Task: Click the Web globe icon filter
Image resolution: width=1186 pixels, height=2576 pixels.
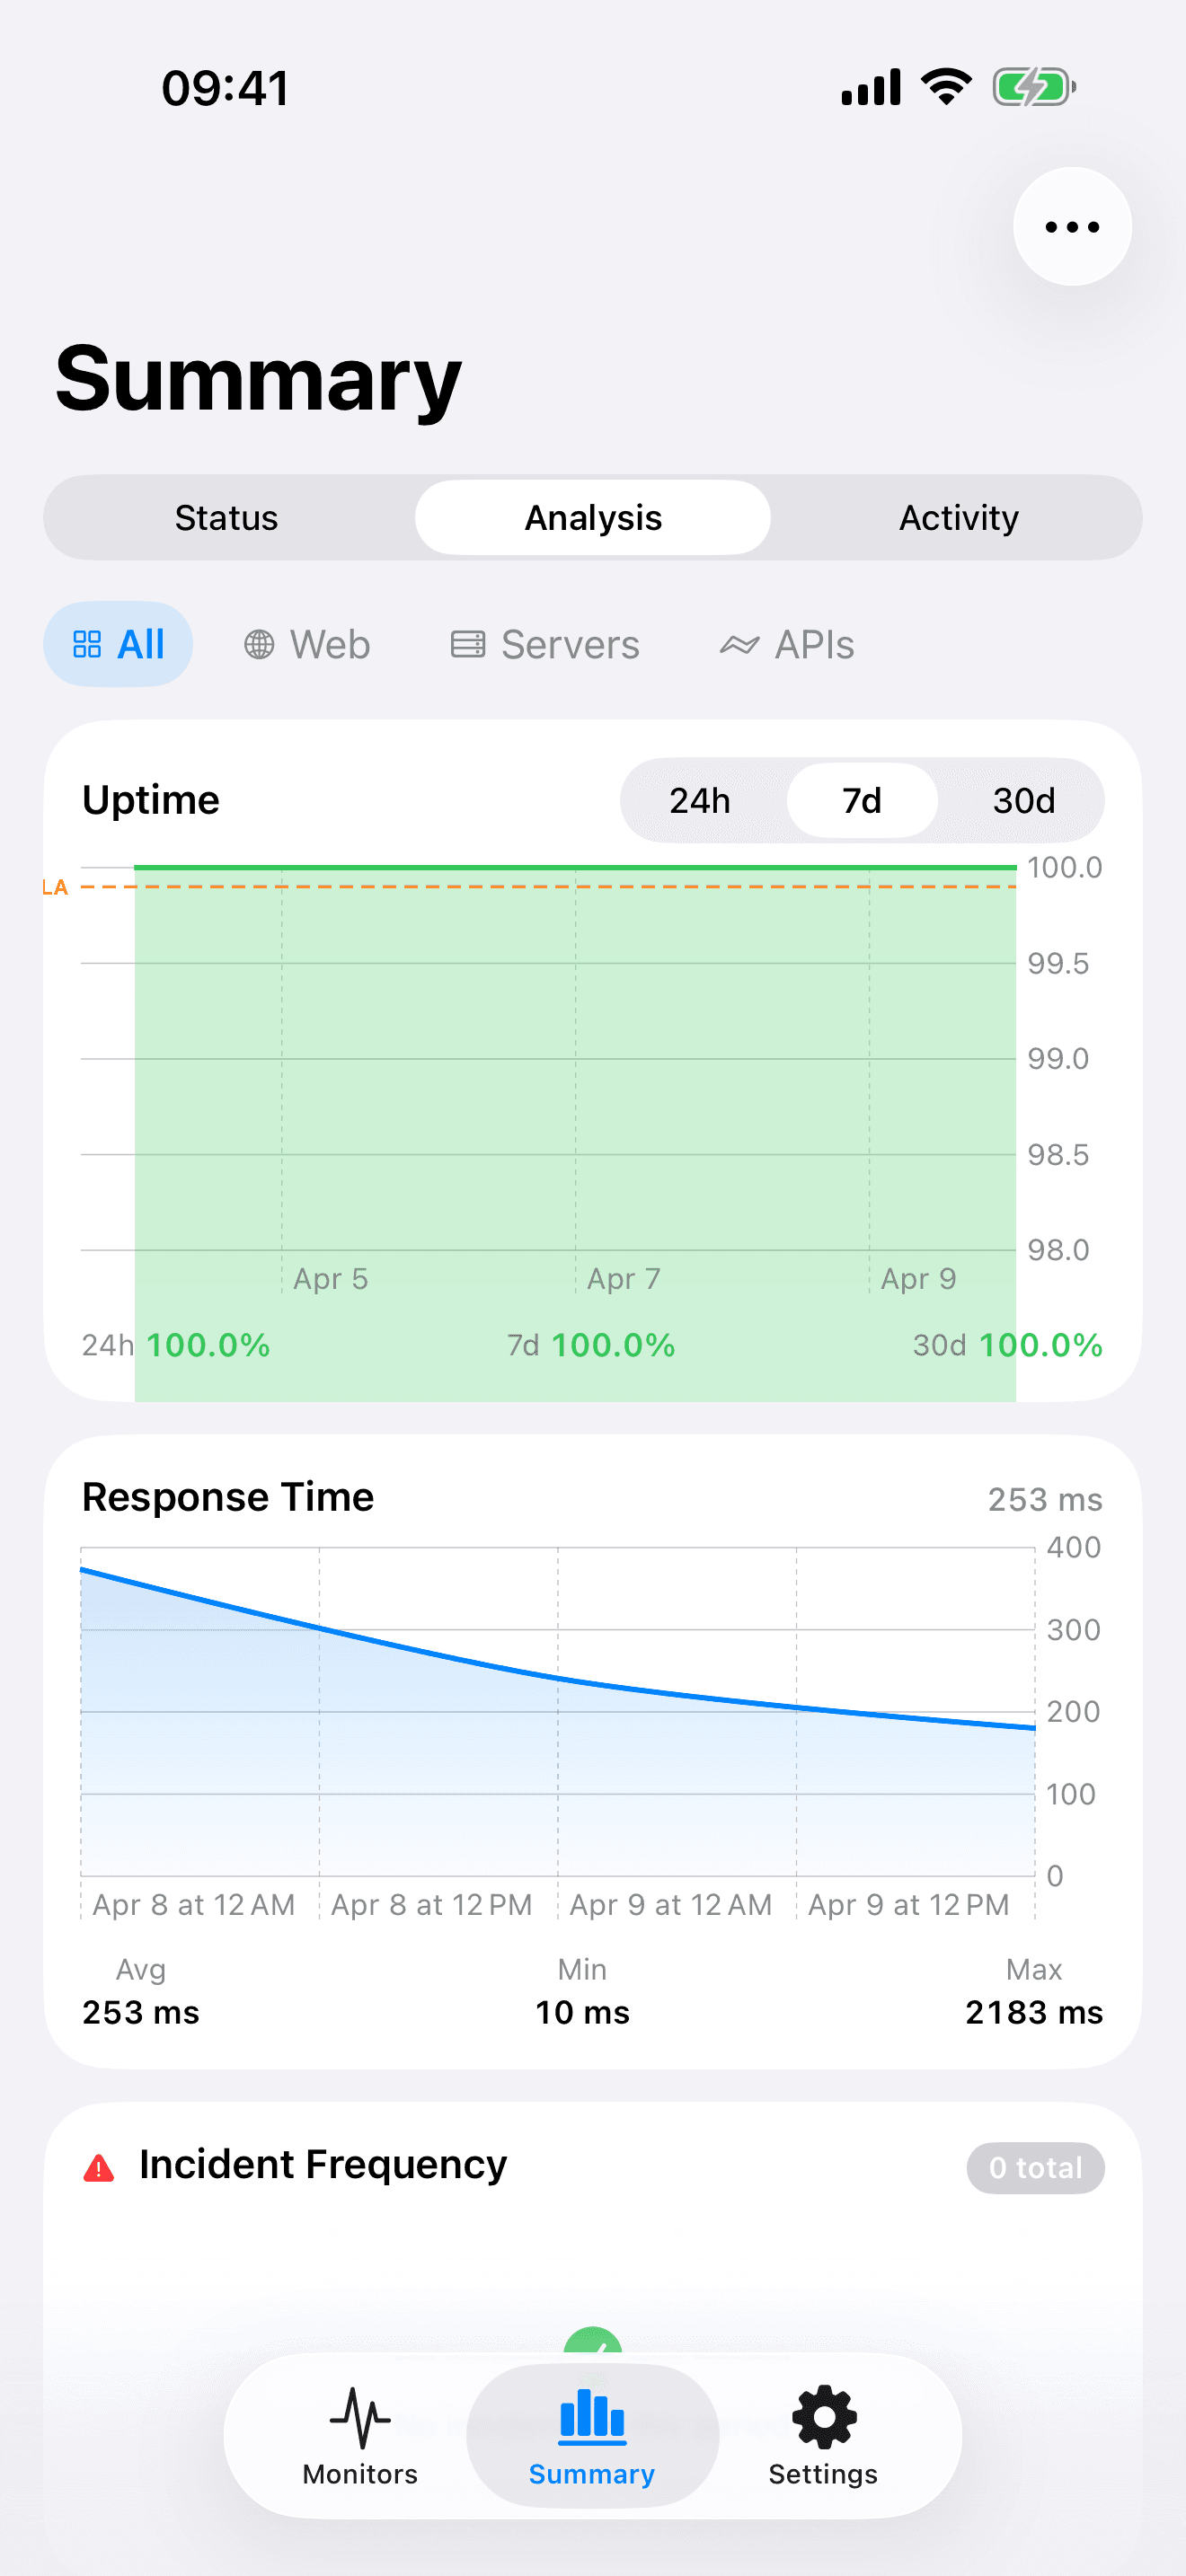Action: point(260,644)
